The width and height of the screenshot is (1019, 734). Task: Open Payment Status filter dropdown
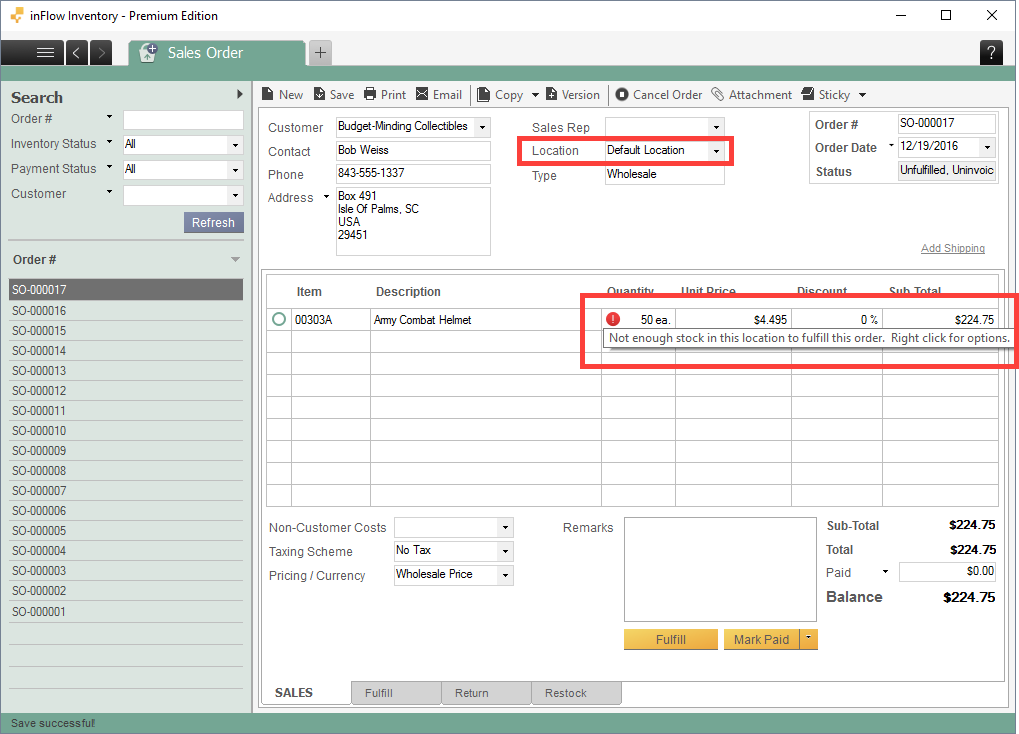tap(235, 170)
